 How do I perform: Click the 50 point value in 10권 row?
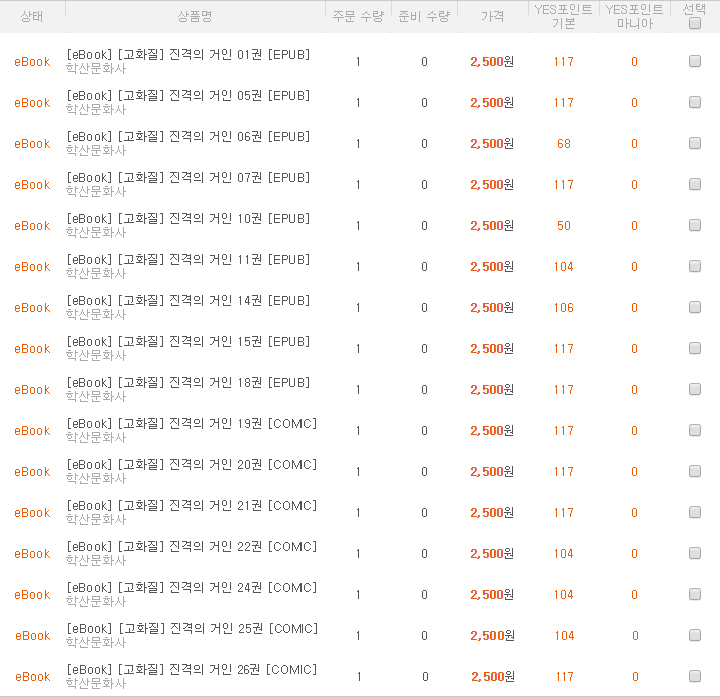click(x=564, y=225)
